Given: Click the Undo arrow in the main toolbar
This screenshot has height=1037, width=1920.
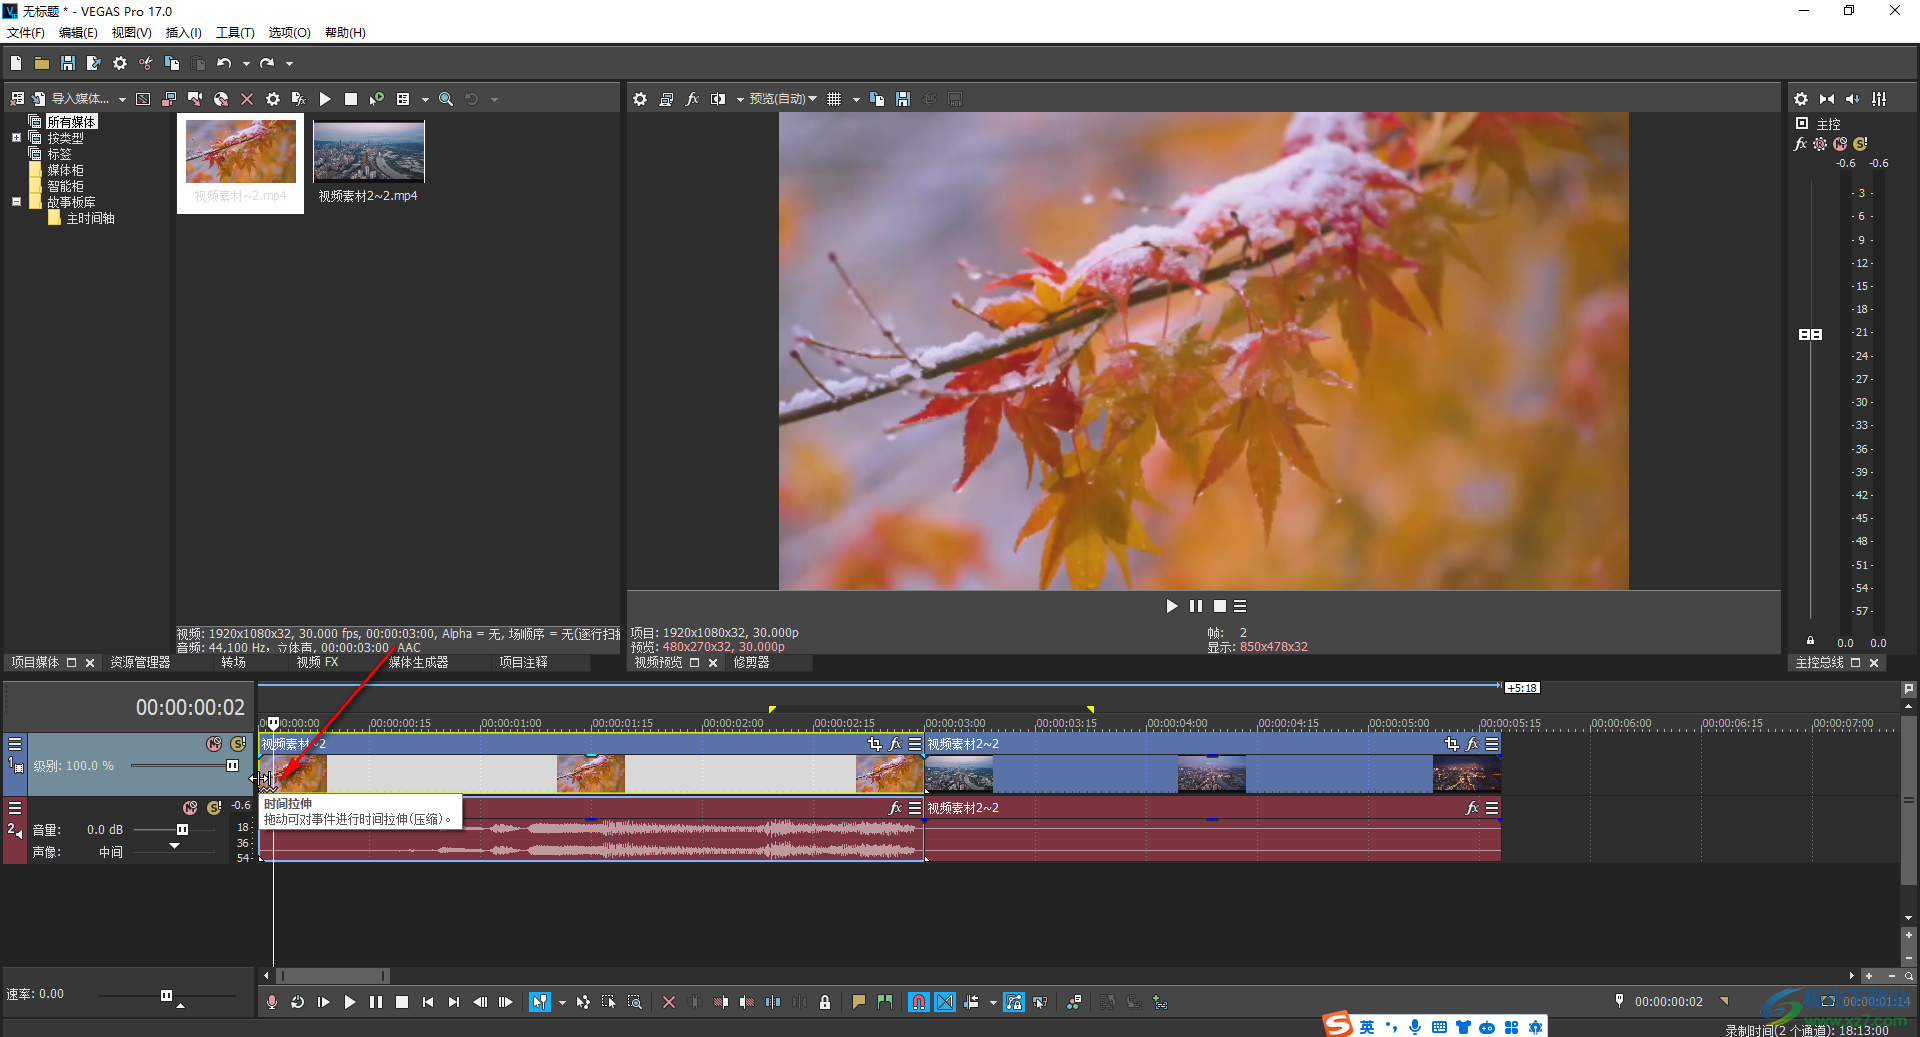Looking at the screenshot, I should tap(224, 63).
